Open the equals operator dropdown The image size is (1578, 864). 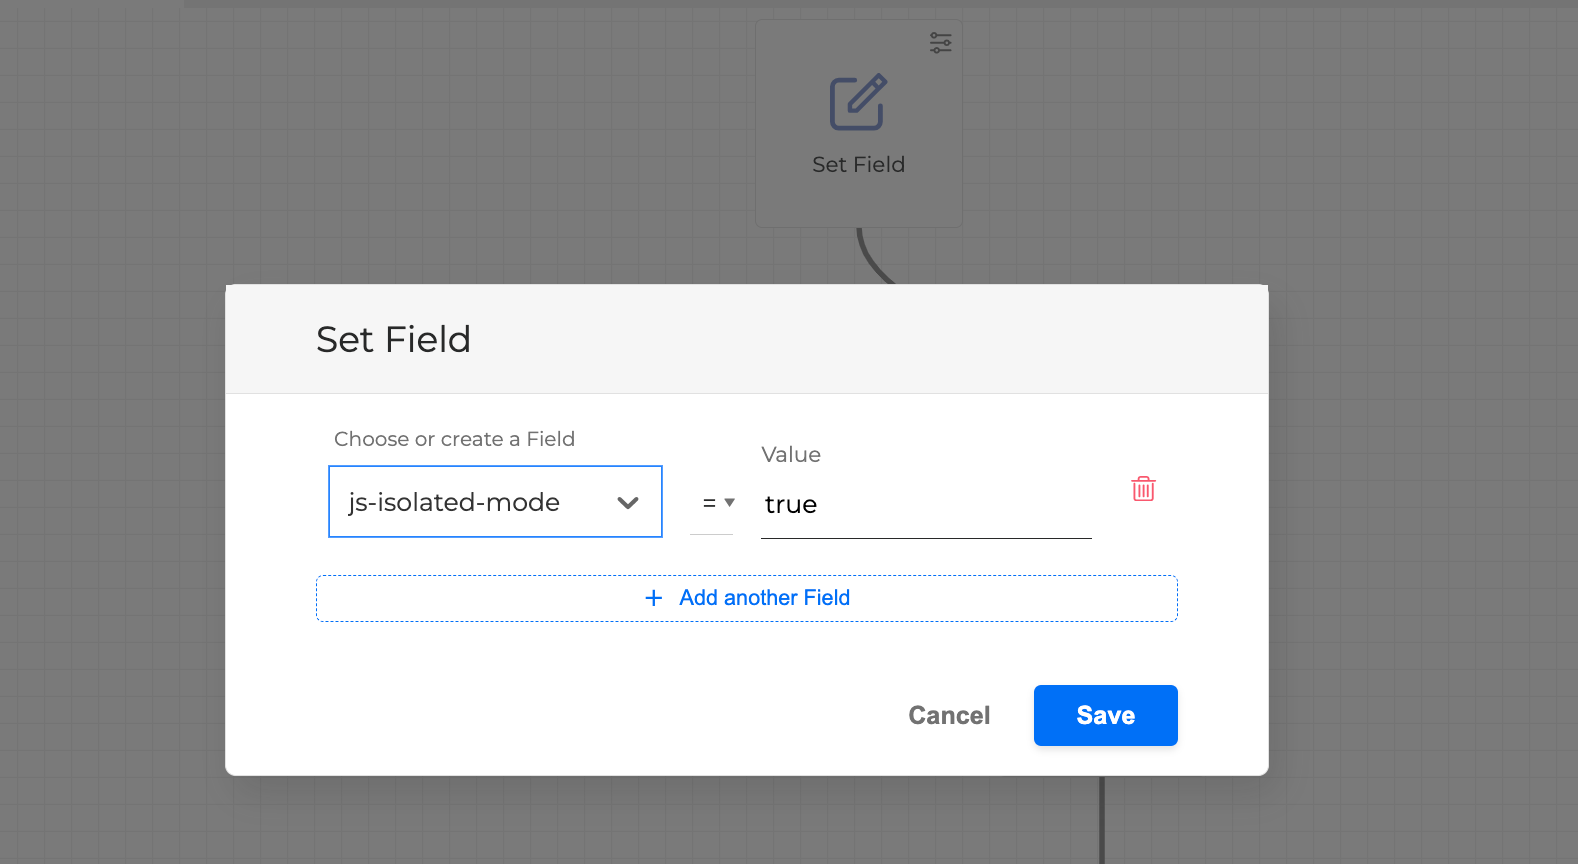click(712, 503)
